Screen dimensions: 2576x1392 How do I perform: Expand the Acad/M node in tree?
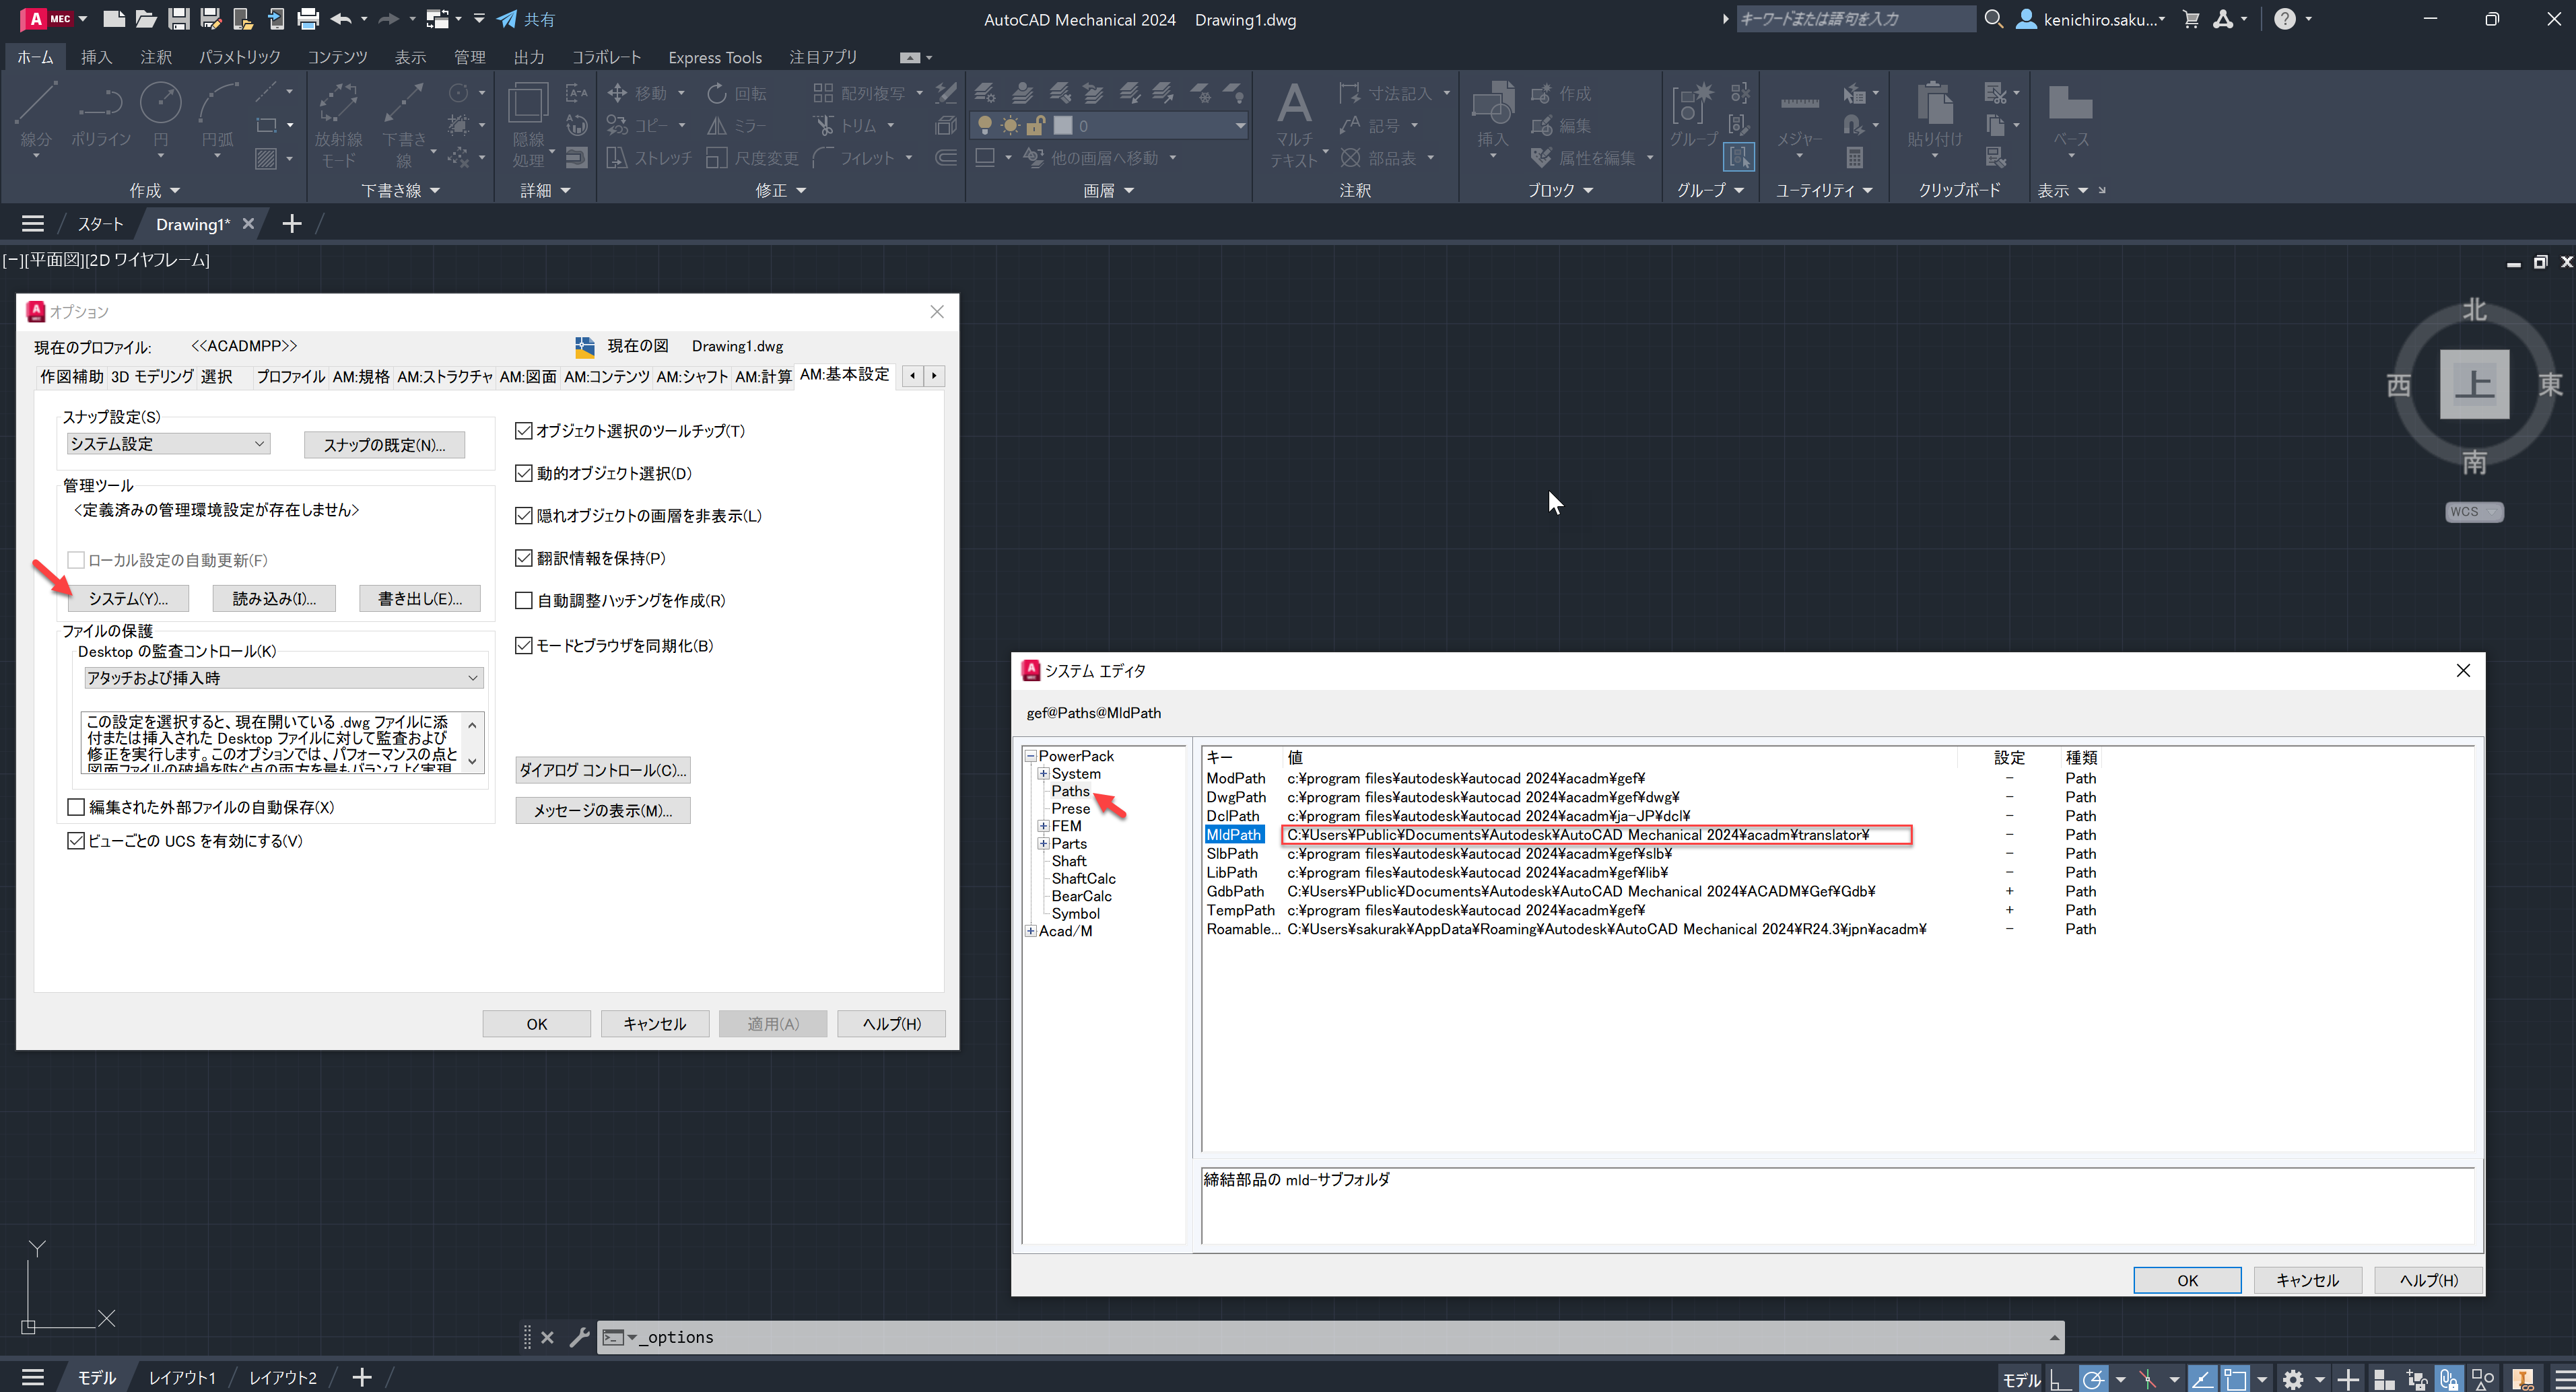pyautogui.click(x=1030, y=931)
